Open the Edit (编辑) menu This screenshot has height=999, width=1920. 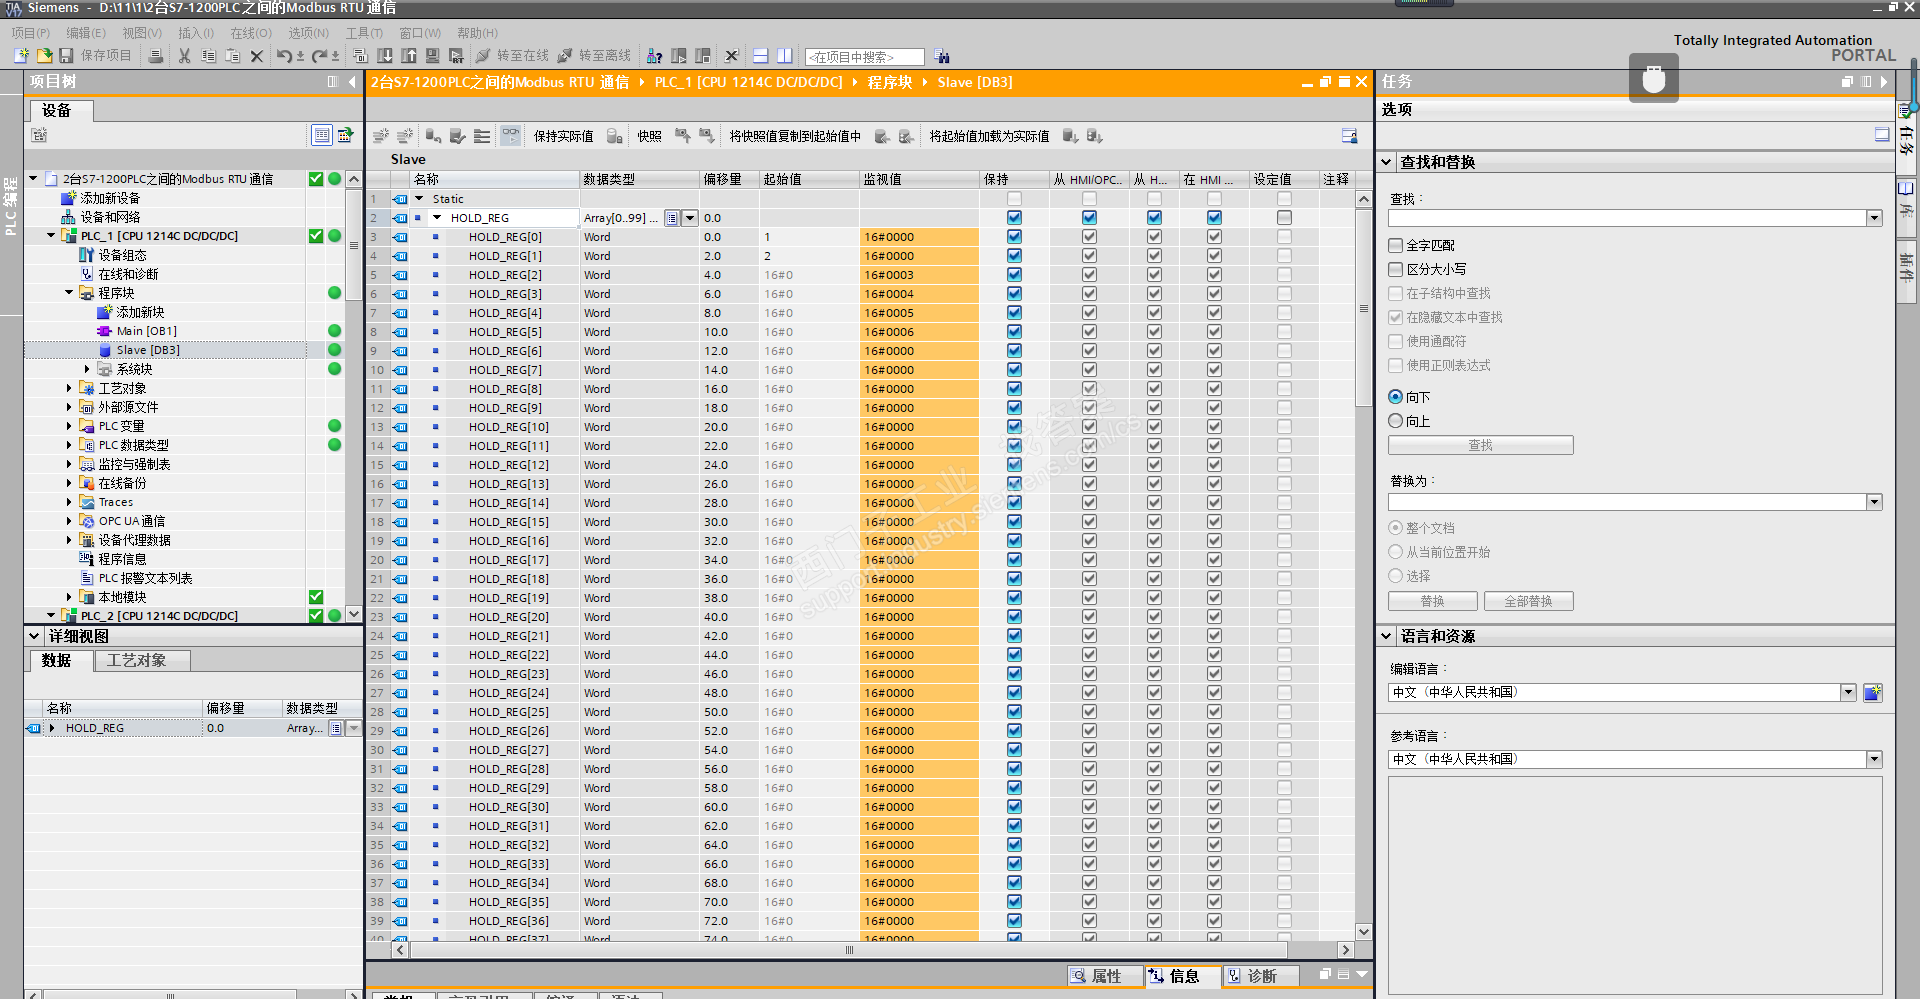pos(85,33)
